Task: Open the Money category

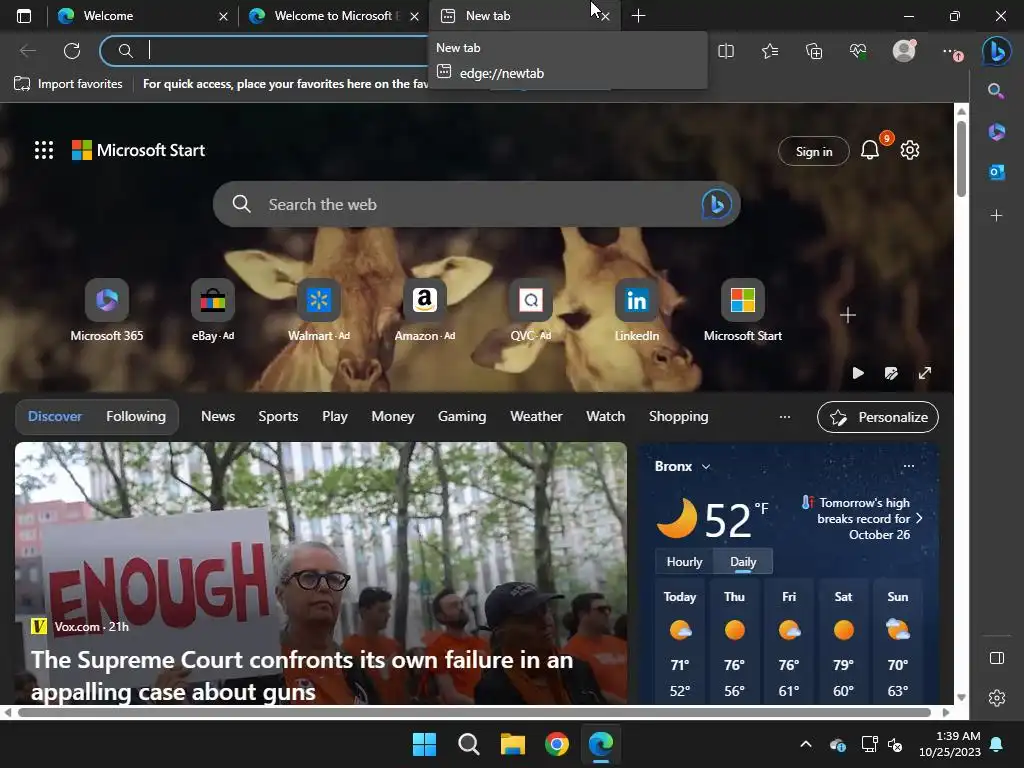Action: click(x=392, y=417)
